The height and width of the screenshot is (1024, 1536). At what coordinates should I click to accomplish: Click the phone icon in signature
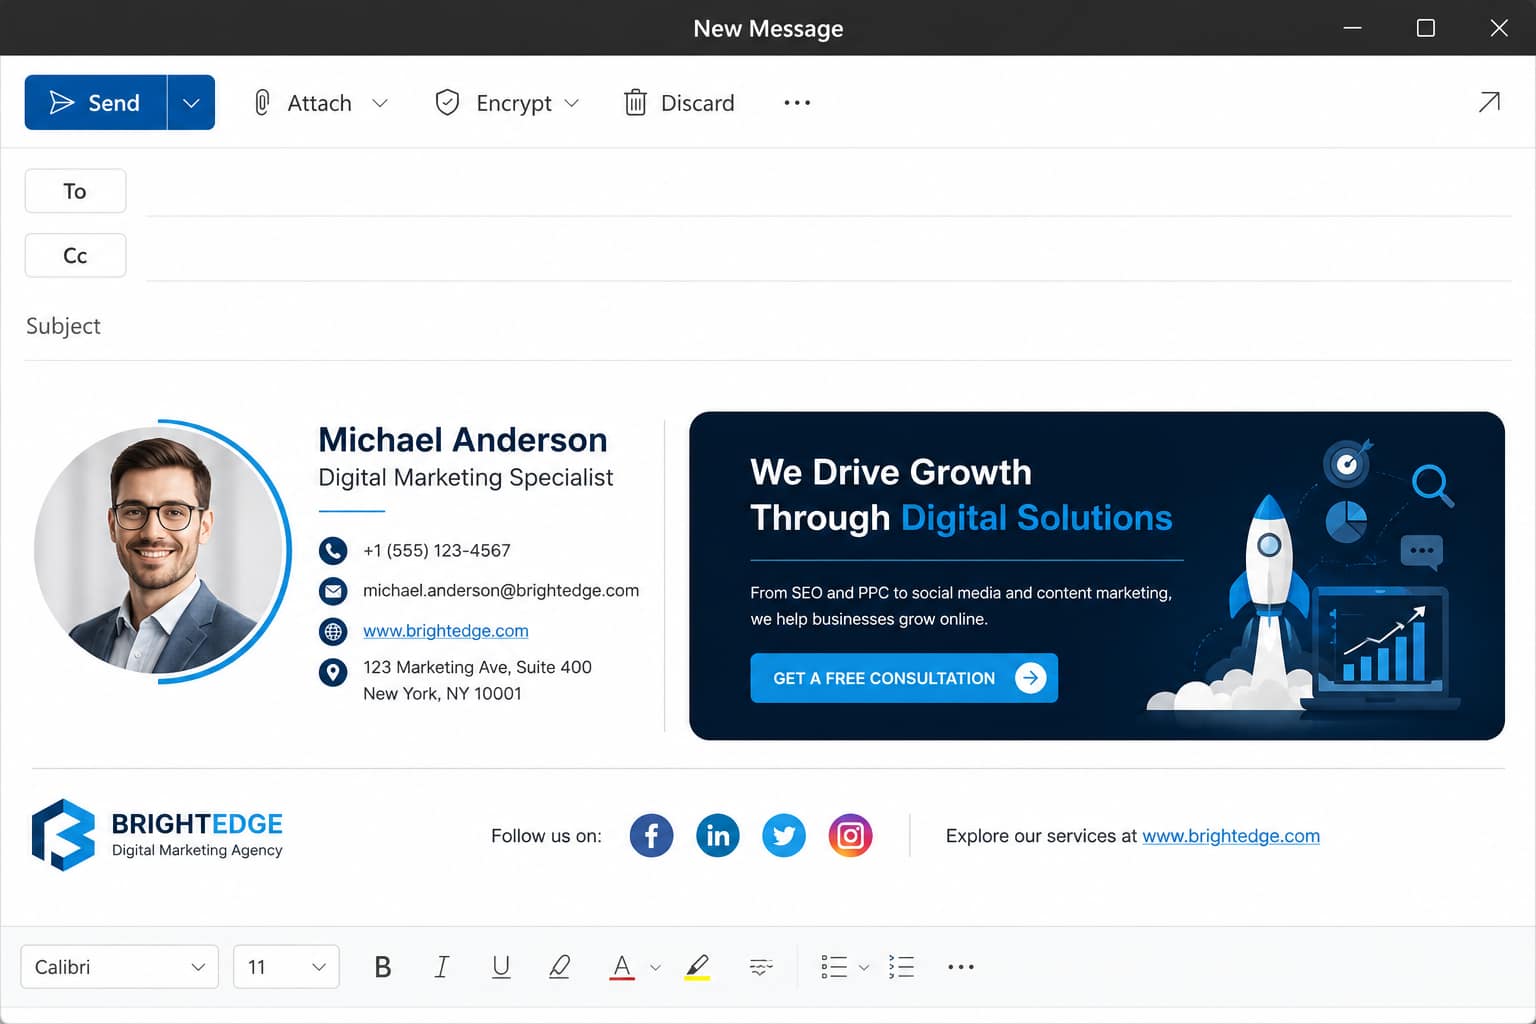coord(333,550)
